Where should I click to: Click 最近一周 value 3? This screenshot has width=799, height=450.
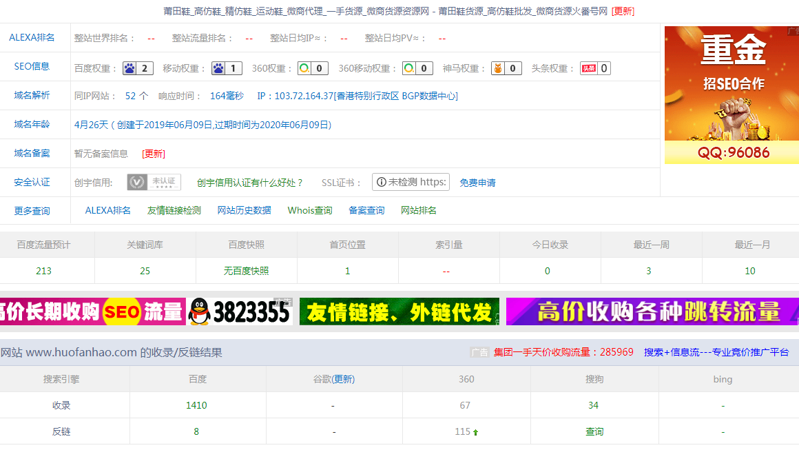tap(649, 271)
